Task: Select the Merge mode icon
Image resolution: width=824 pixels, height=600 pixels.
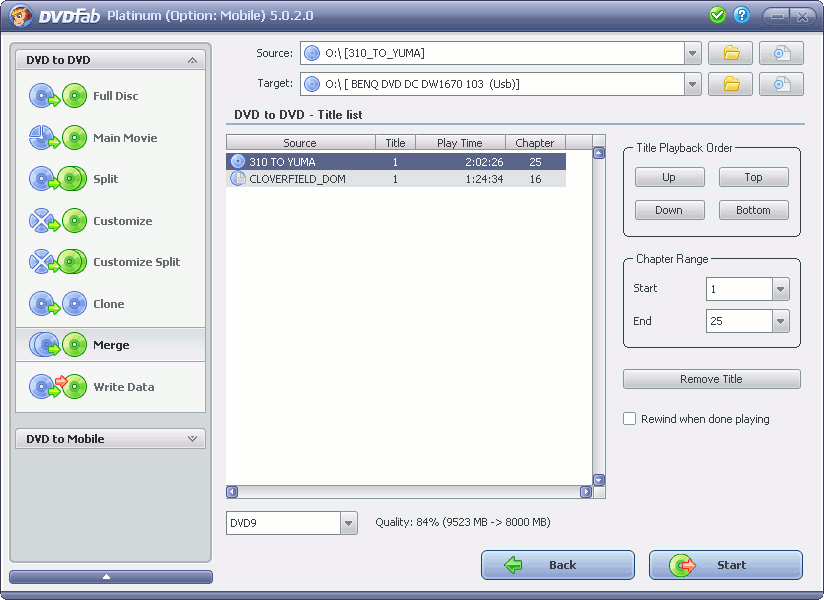Action: 58,345
